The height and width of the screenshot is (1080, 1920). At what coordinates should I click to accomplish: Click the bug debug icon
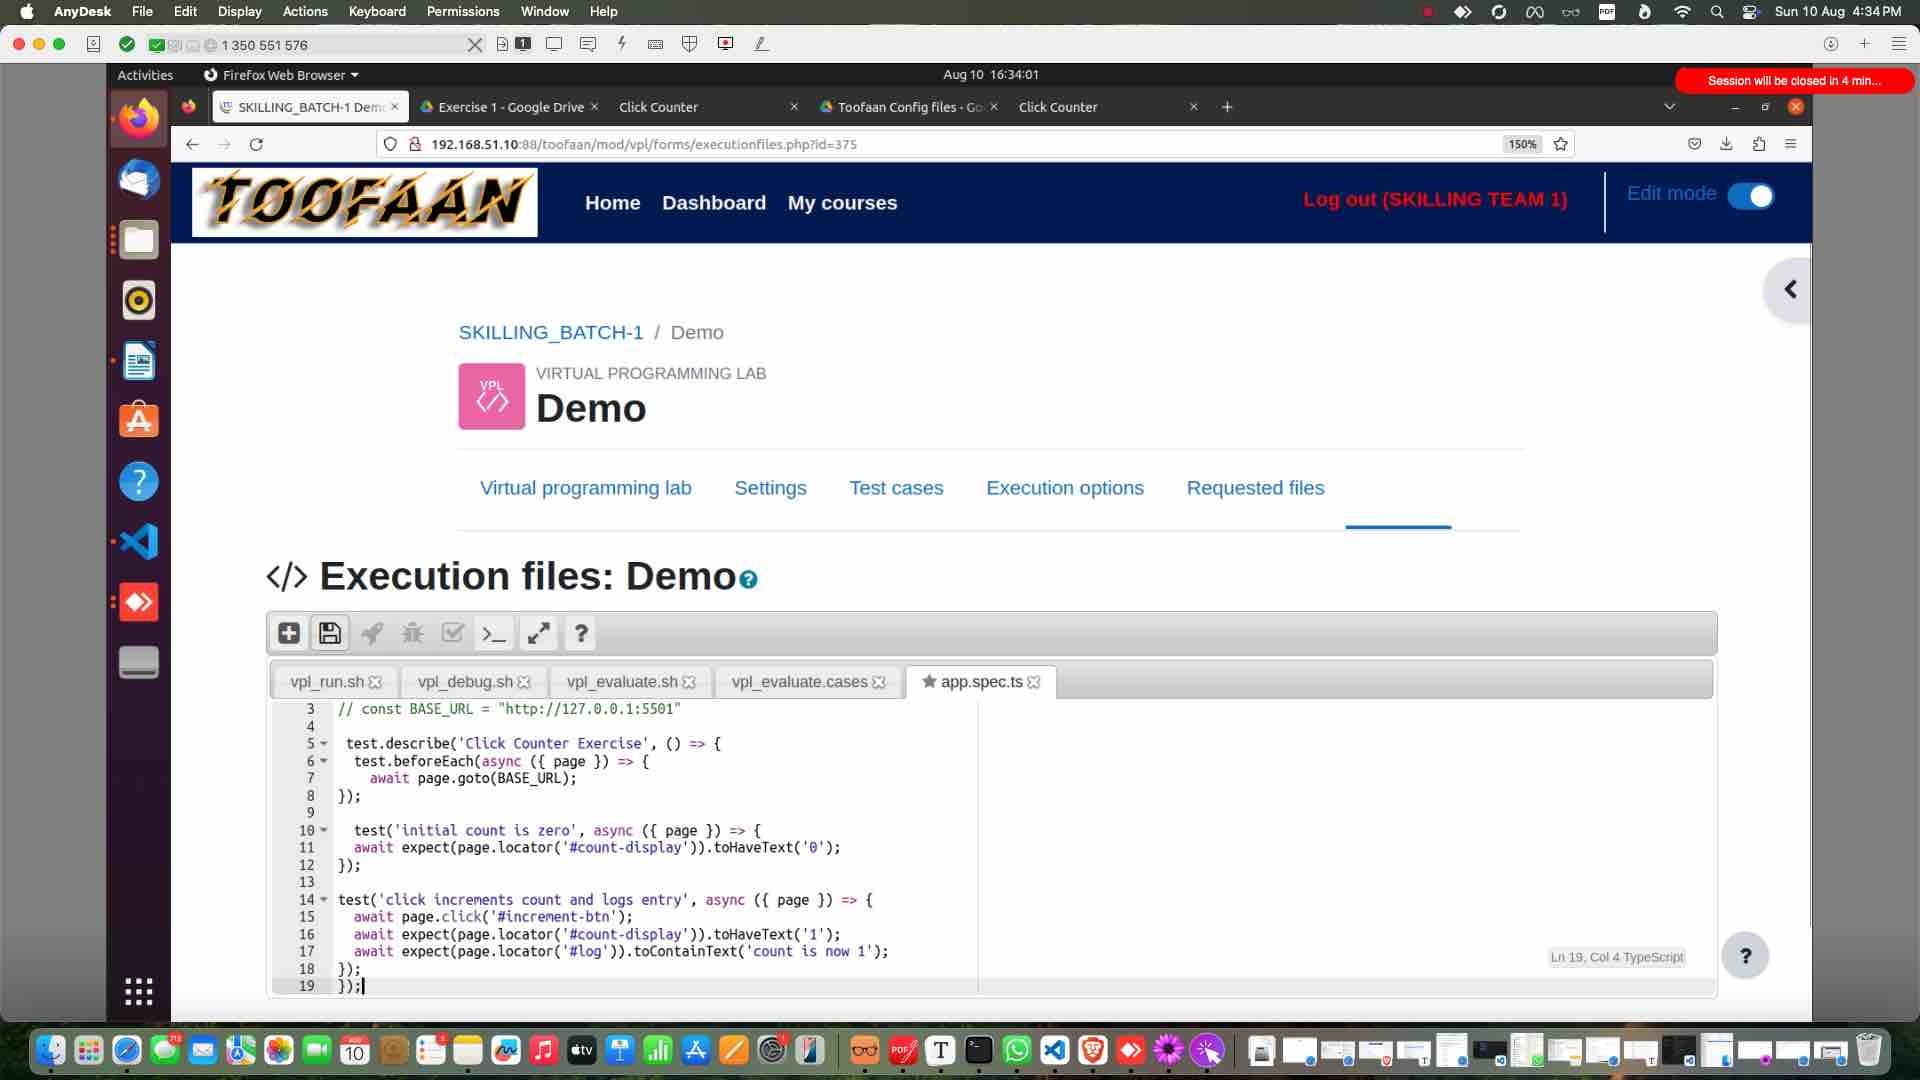point(412,633)
